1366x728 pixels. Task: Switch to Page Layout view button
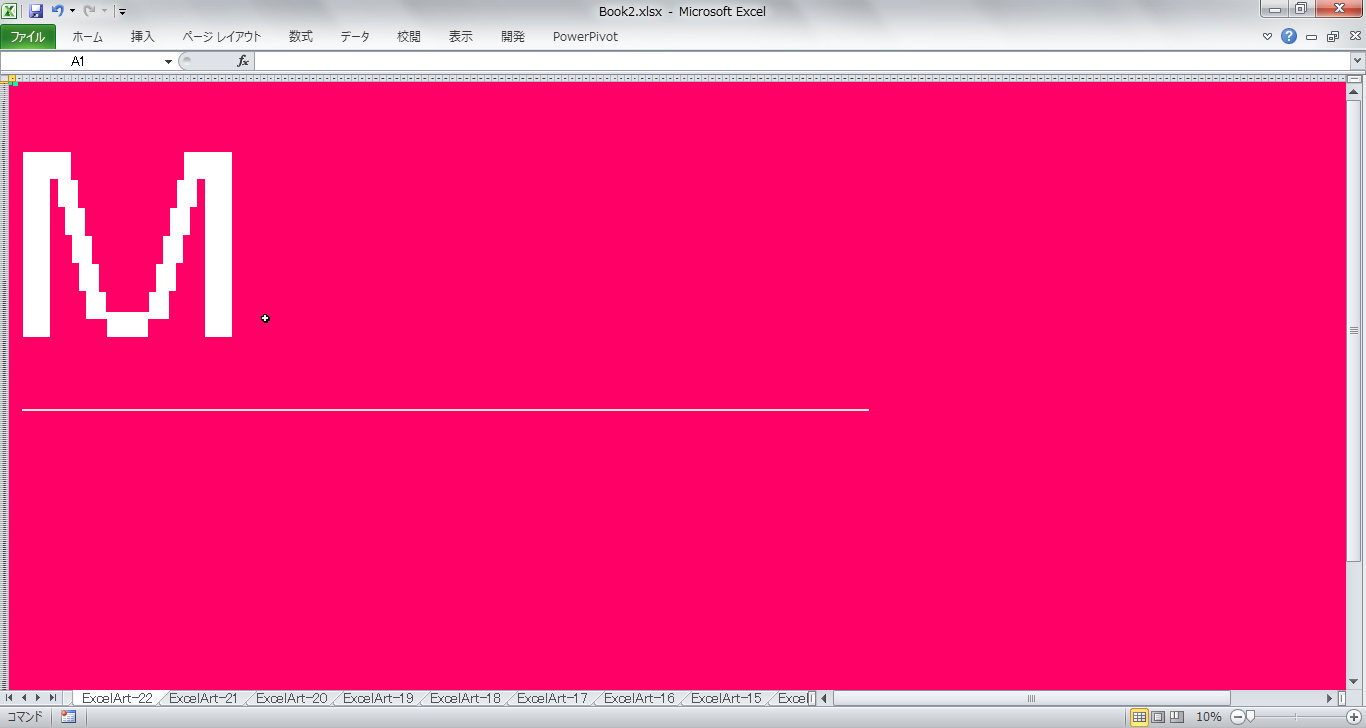(1158, 717)
